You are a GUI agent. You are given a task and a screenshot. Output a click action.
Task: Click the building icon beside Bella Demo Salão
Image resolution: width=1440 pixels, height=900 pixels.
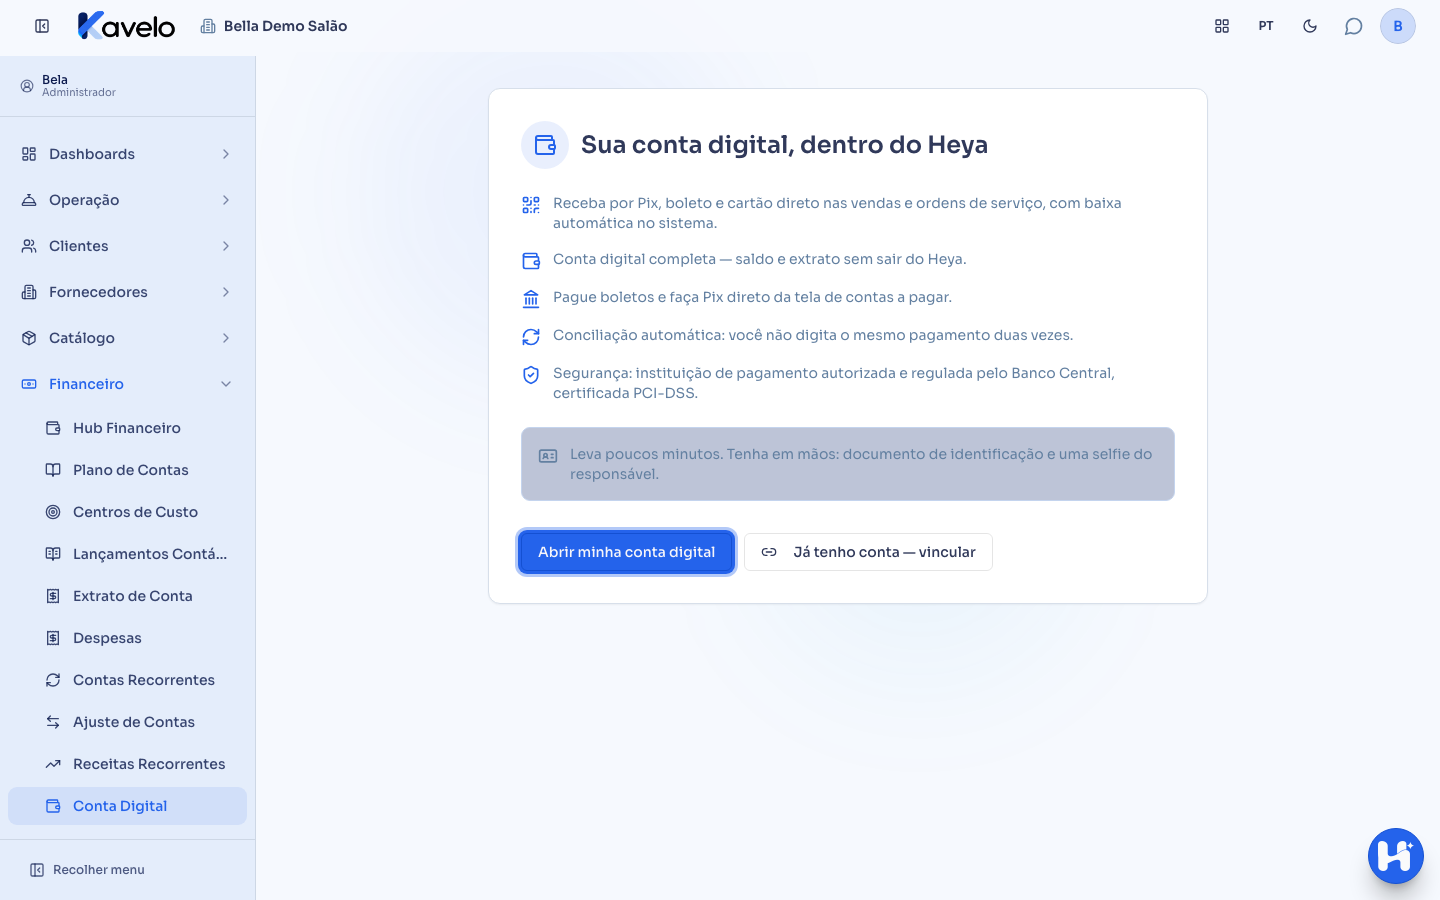click(208, 26)
